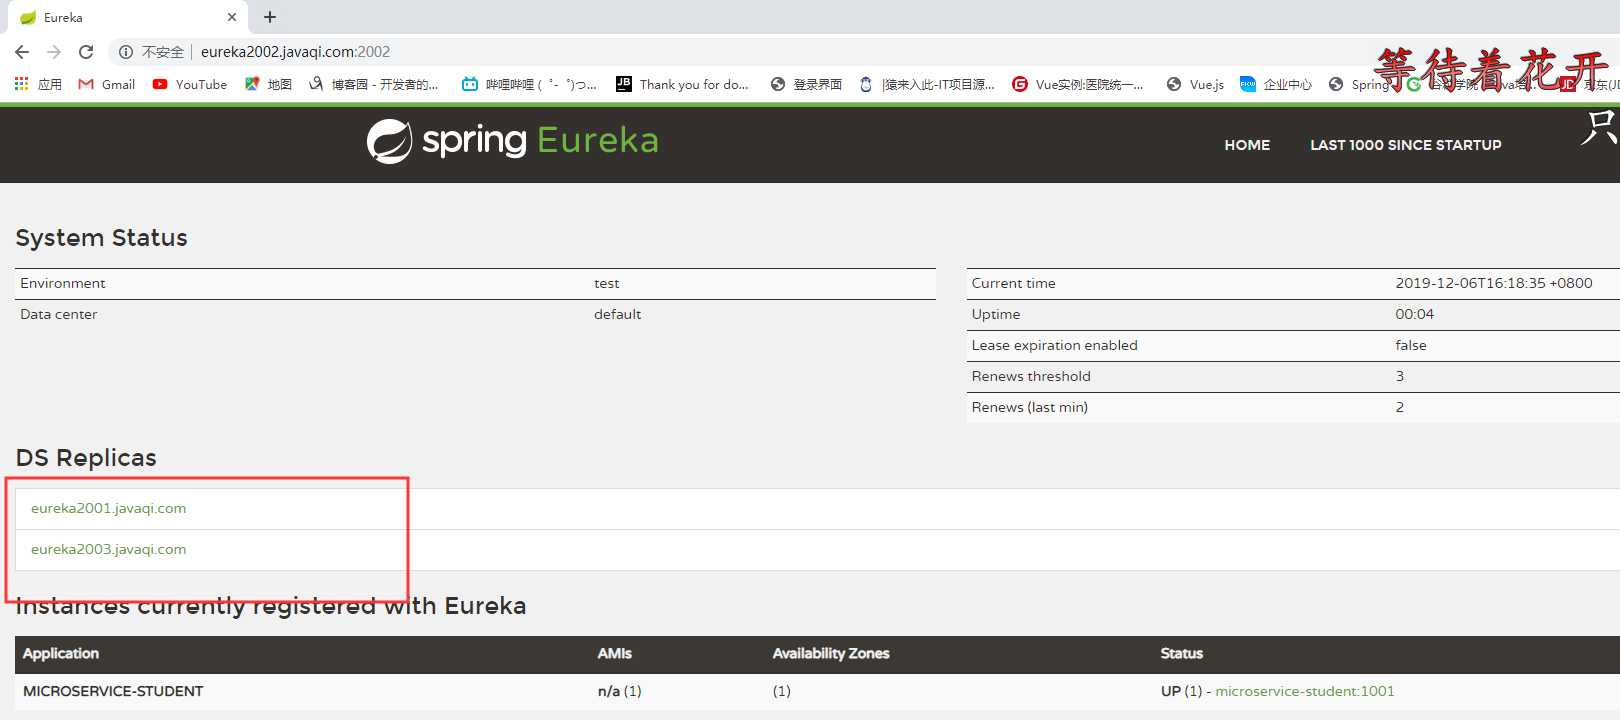Click the Uptime value 00:04
The image size is (1620, 720).
tap(1414, 314)
